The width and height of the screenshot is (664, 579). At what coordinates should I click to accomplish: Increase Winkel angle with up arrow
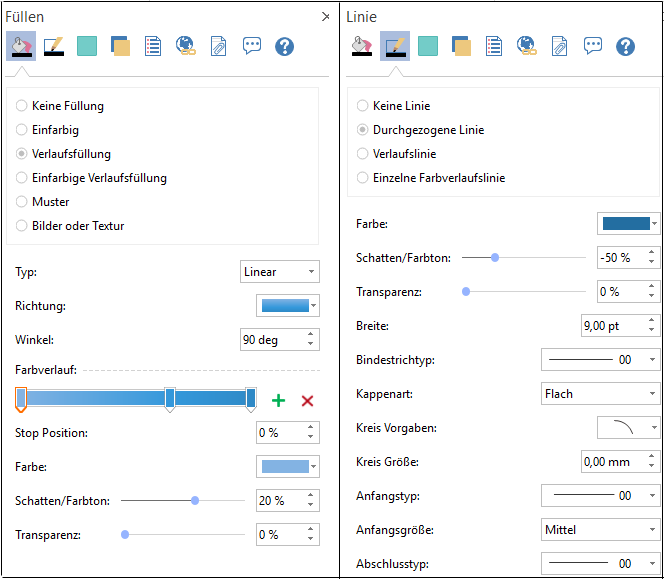(311, 335)
